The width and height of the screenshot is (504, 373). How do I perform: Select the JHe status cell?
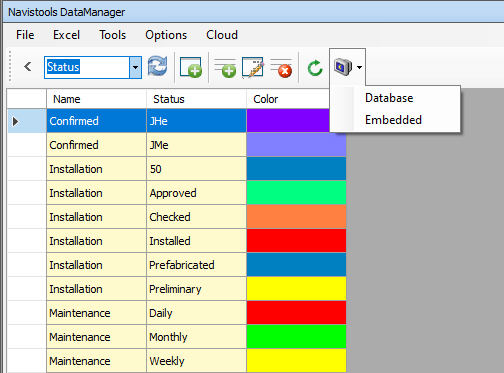click(196, 121)
